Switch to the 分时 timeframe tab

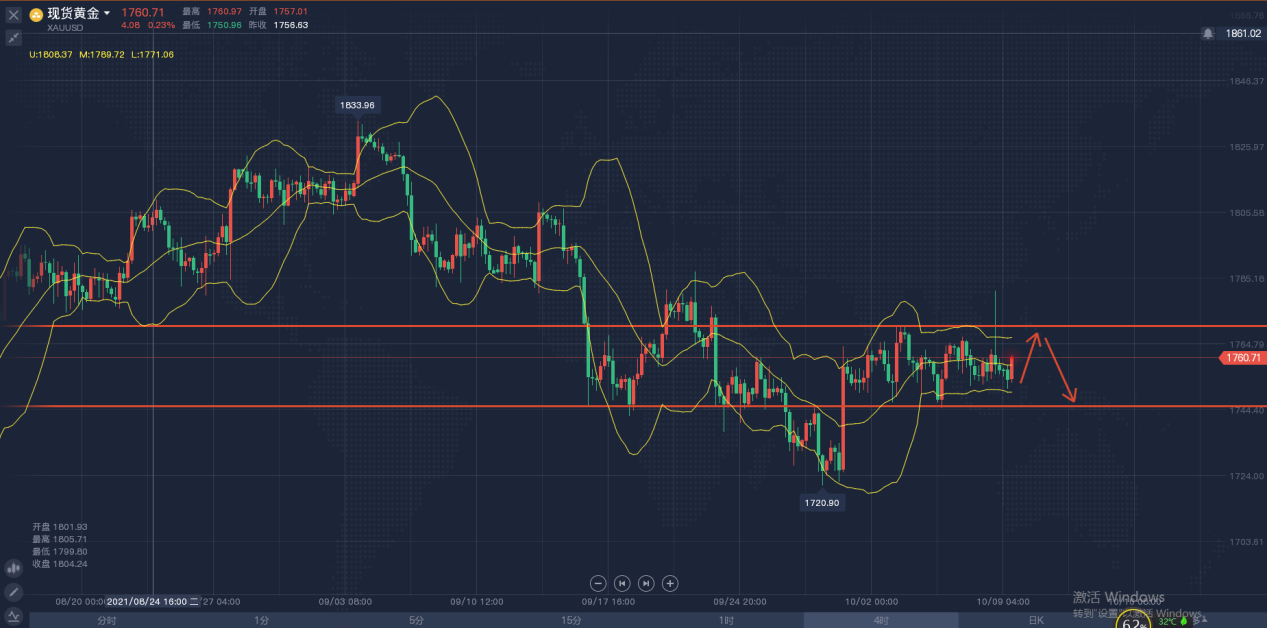[106, 621]
